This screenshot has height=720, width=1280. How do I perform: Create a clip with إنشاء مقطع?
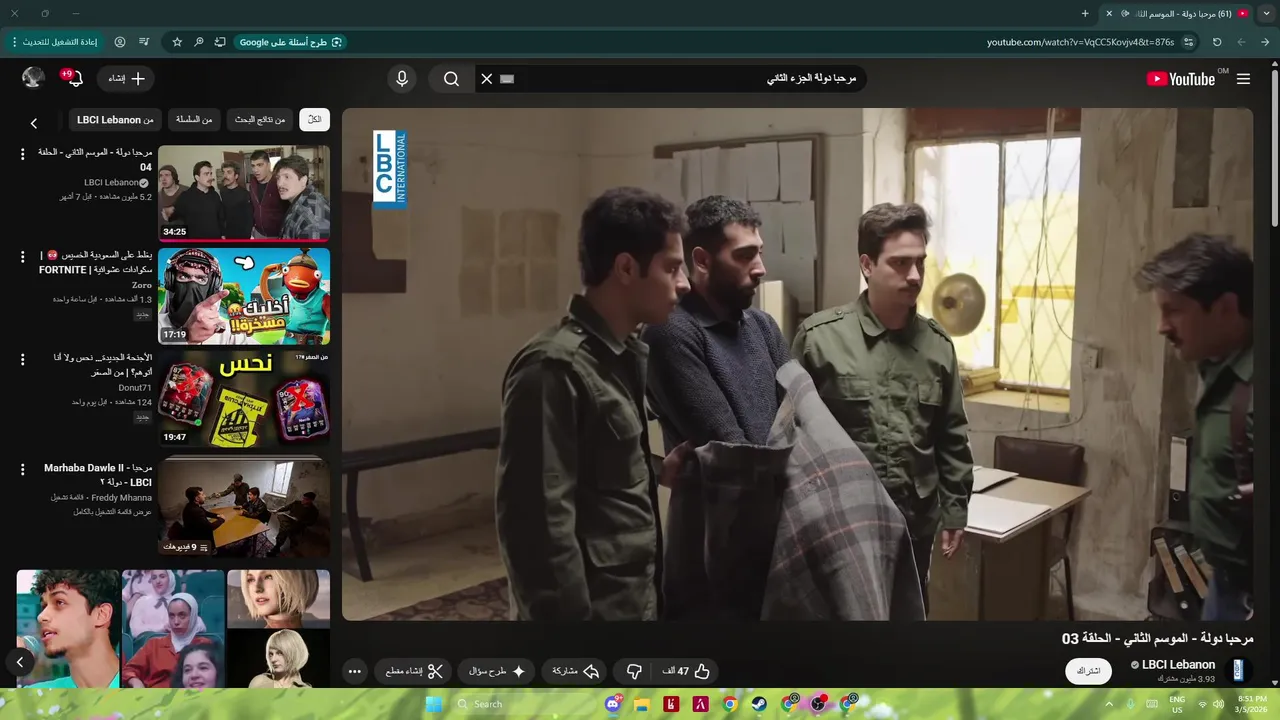click(x=414, y=671)
